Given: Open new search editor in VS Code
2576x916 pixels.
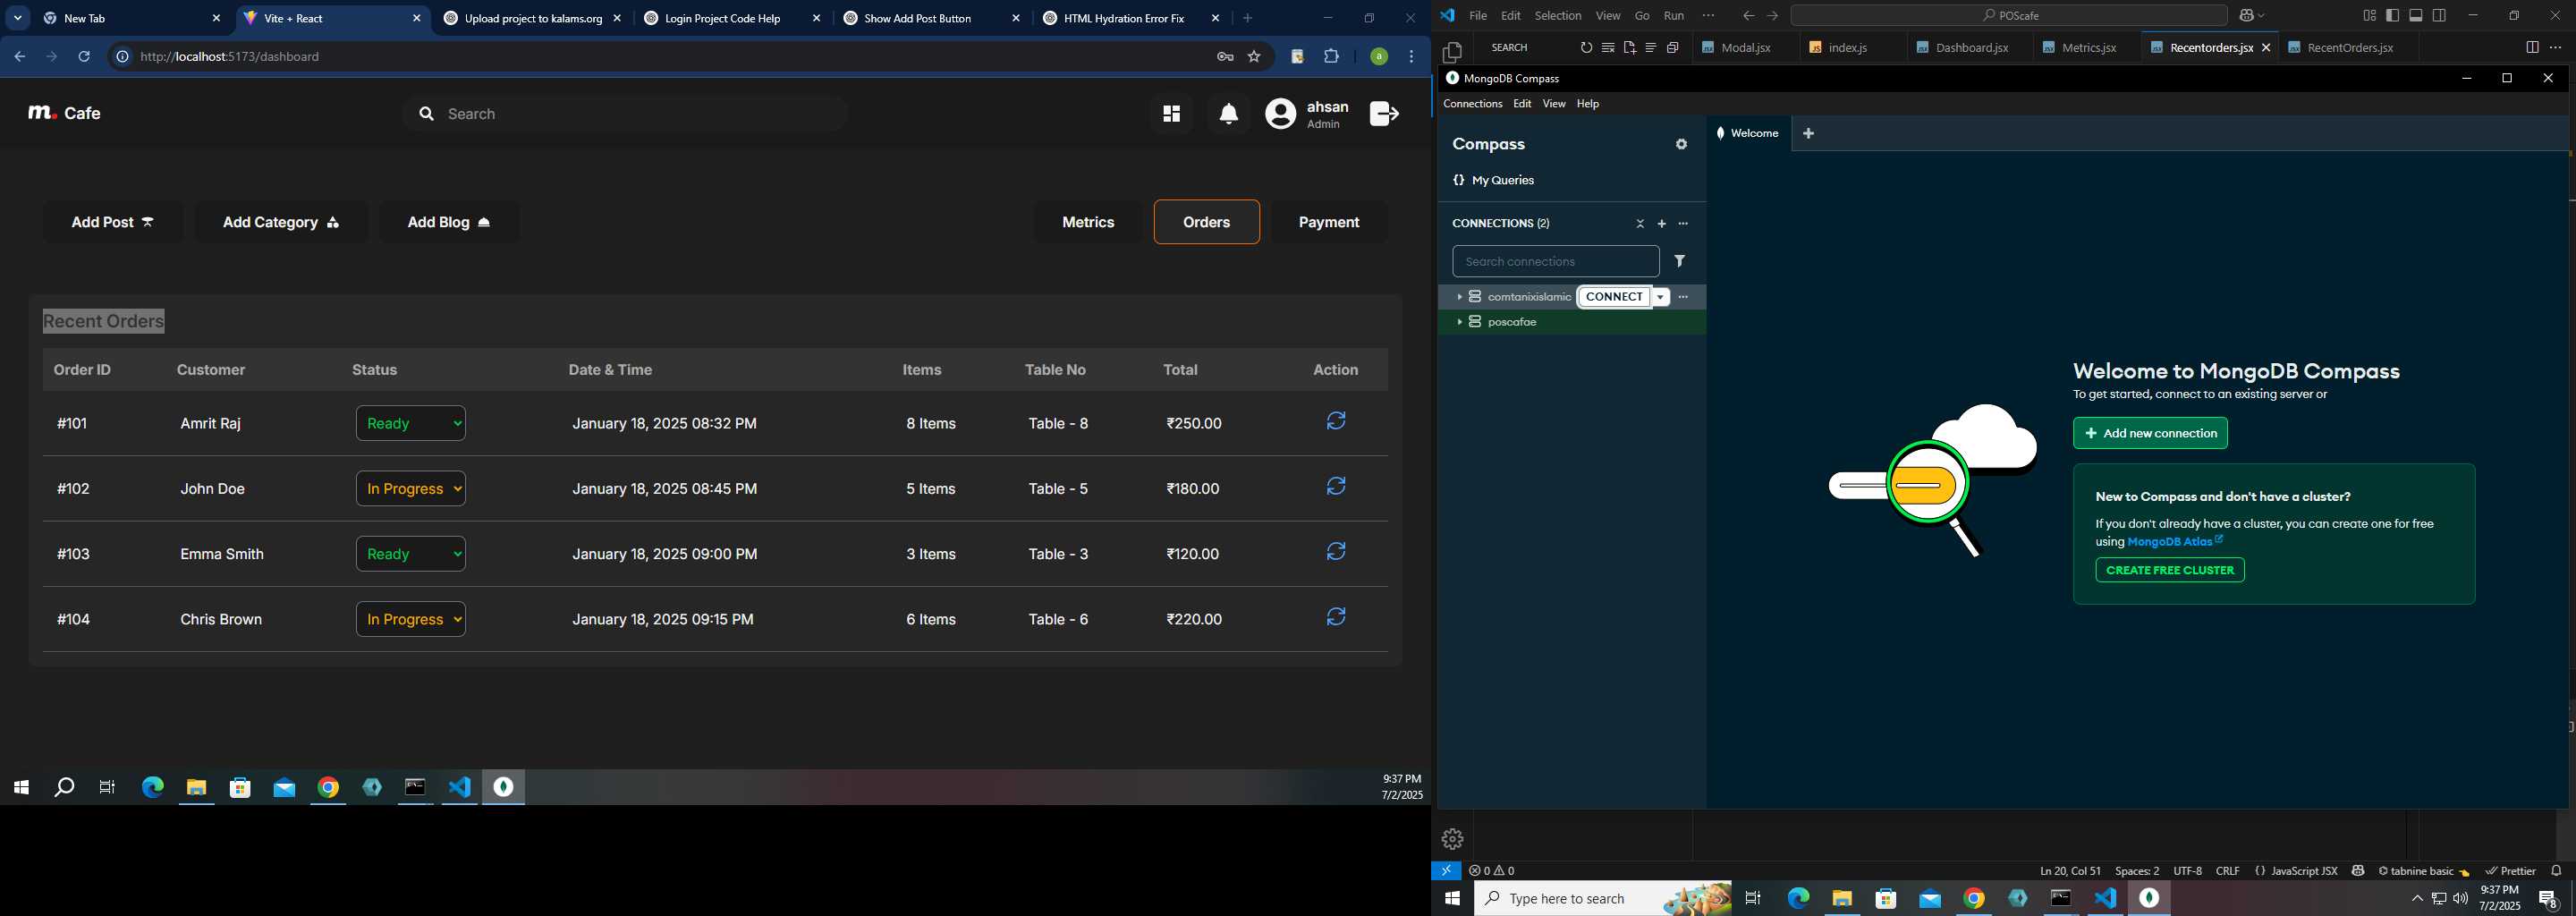Looking at the screenshot, I should pos(1630,48).
